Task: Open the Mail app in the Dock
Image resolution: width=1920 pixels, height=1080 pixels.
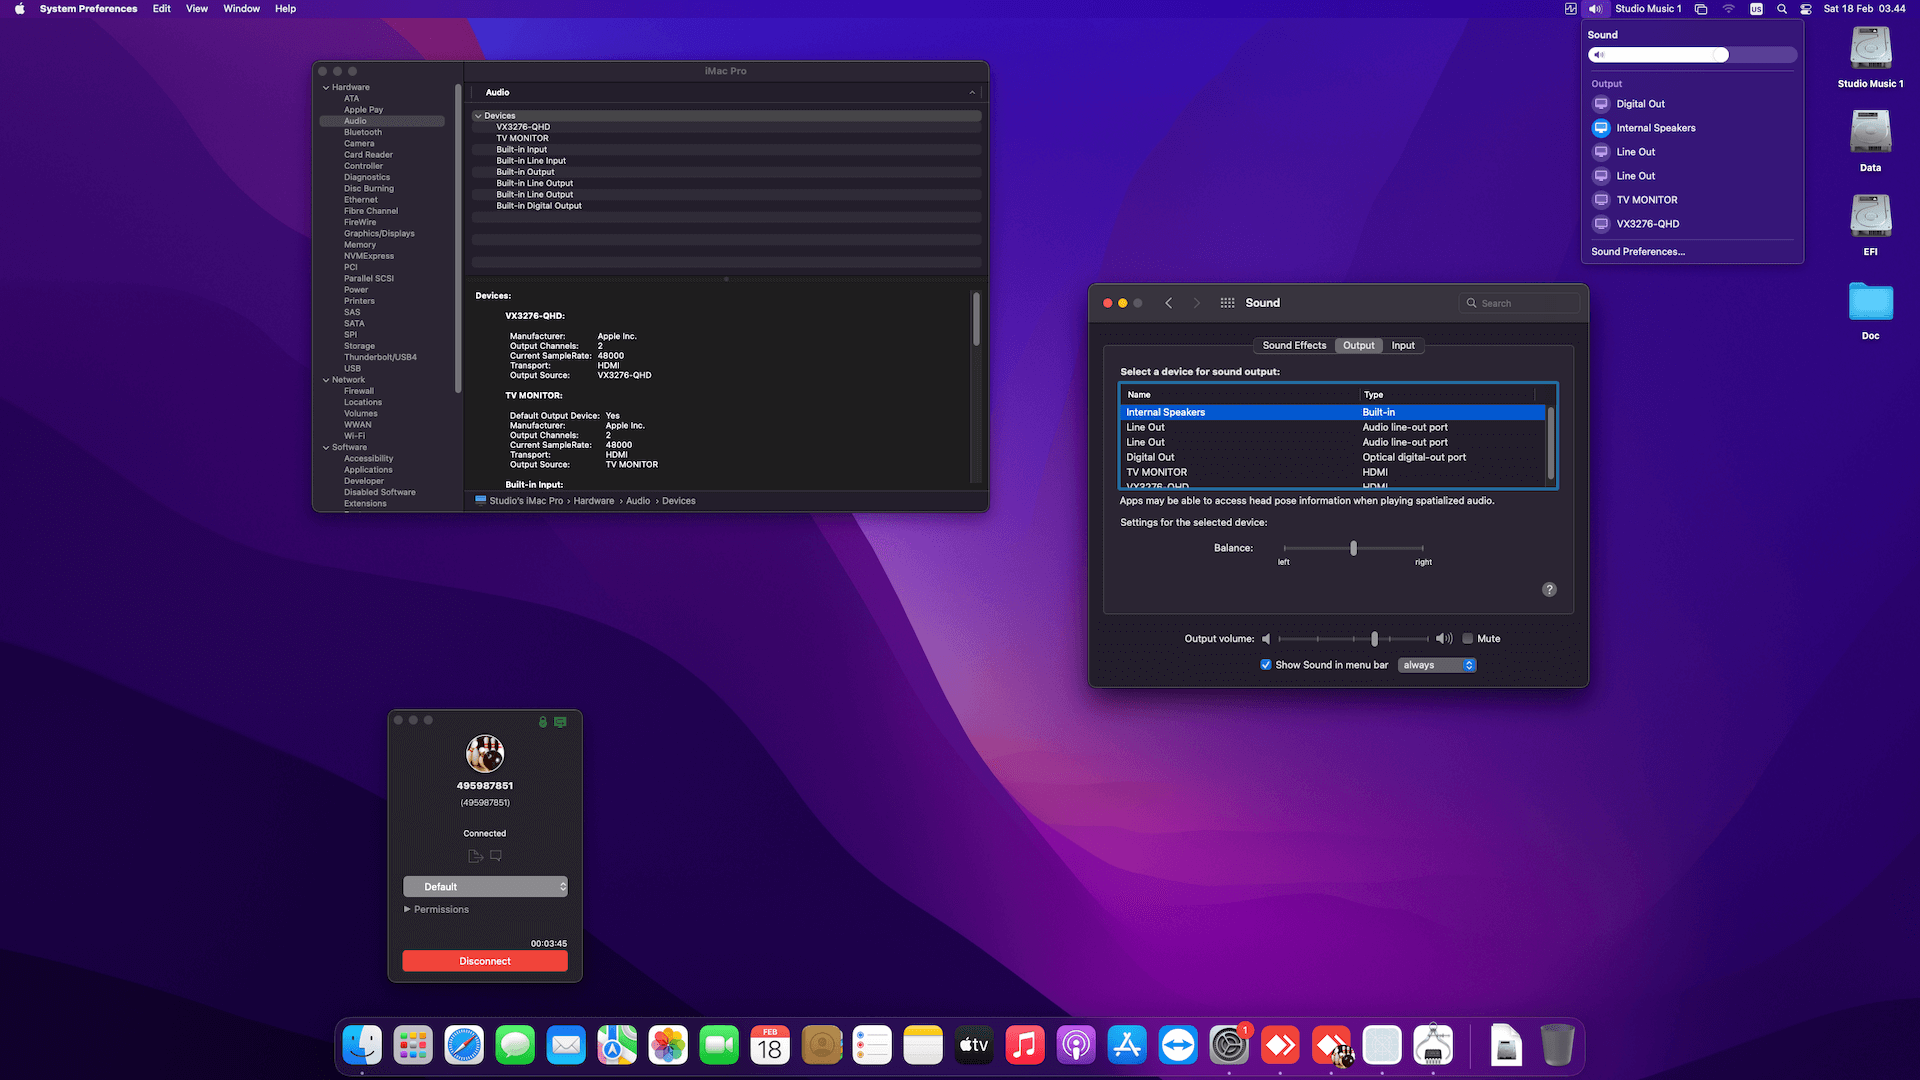Action: (x=566, y=1046)
